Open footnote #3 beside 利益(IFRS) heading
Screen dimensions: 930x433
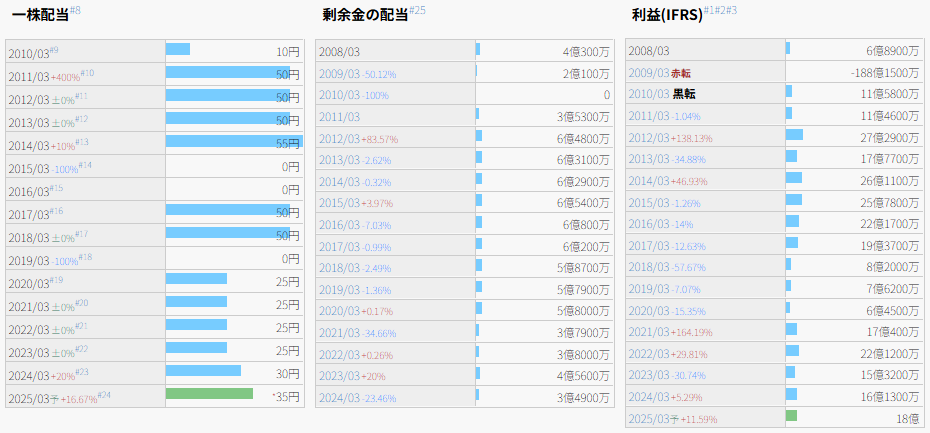[x=731, y=11]
